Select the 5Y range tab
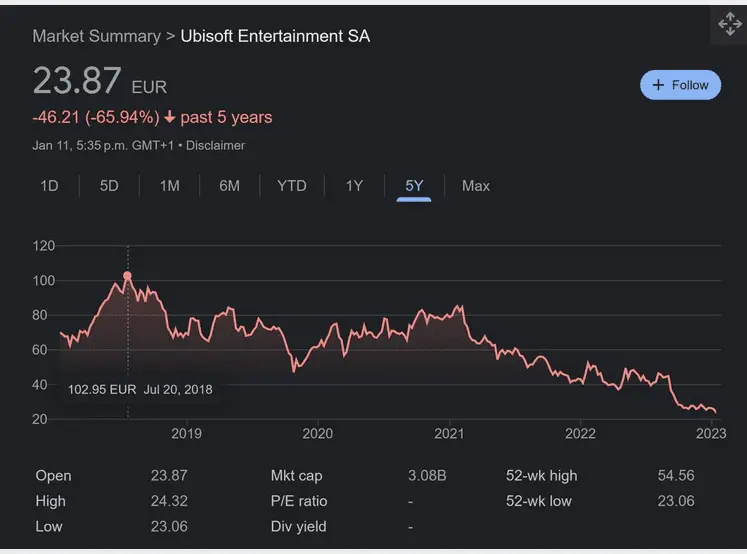 click(x=414, y=186)
